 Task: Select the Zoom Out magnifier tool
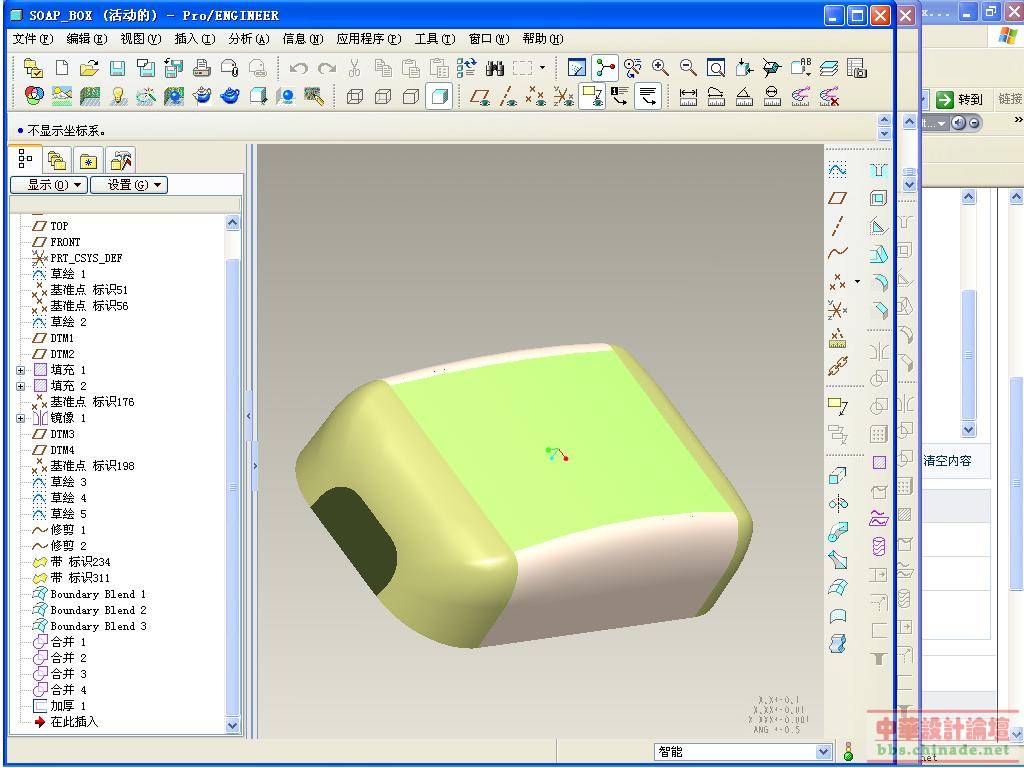[688, 68]
